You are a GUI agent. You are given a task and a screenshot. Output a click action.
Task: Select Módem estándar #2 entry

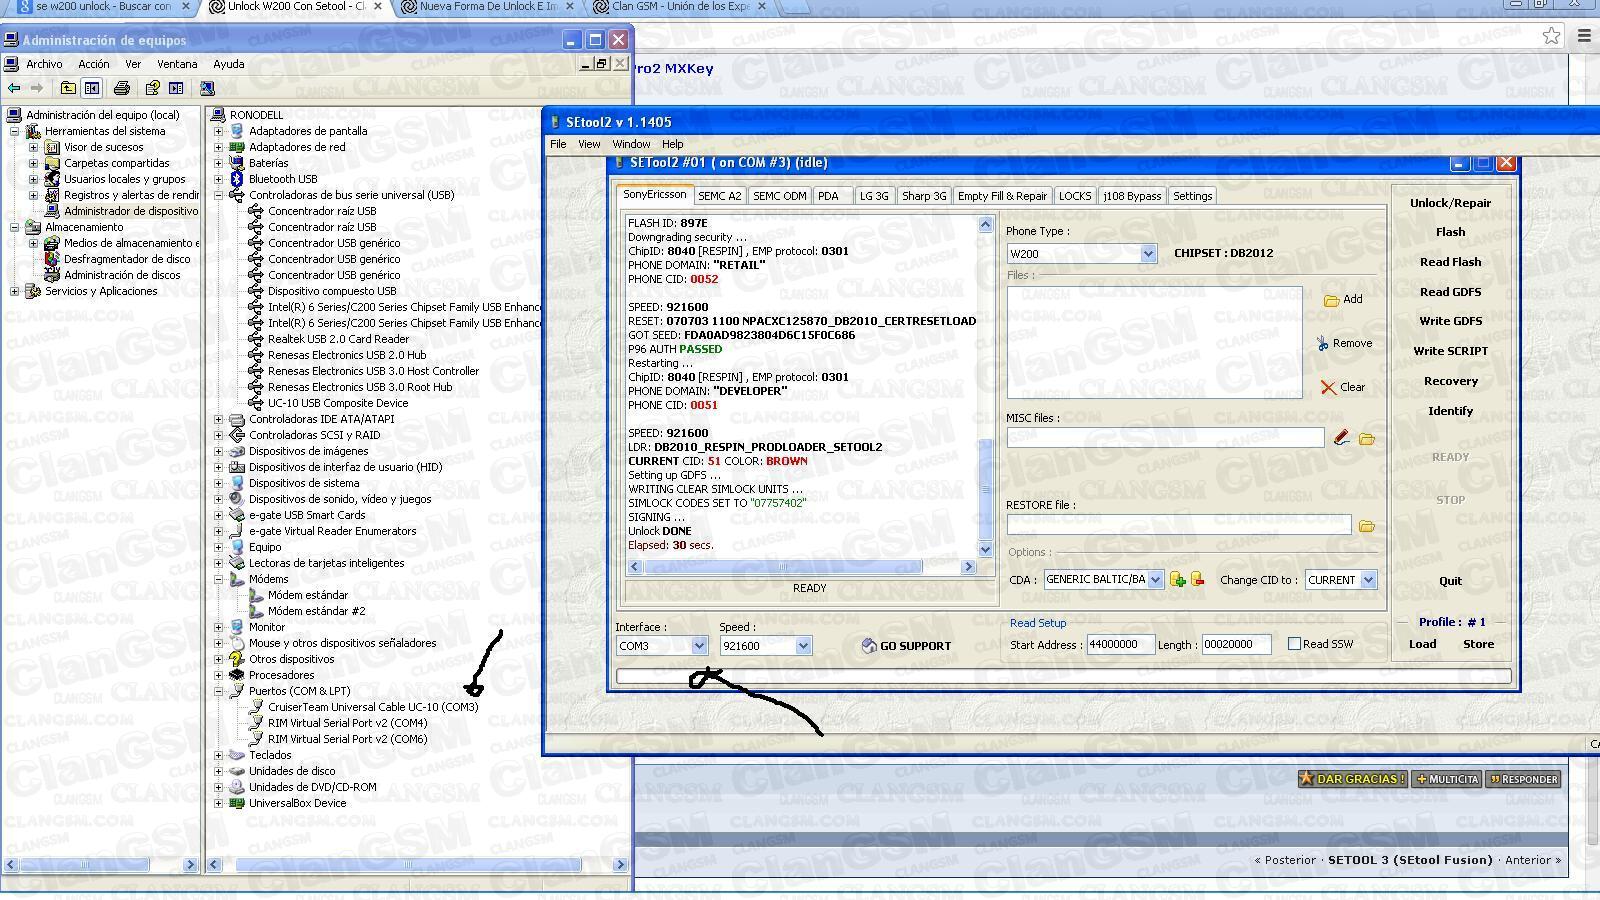pyautogui.click(x=316, y=611)
